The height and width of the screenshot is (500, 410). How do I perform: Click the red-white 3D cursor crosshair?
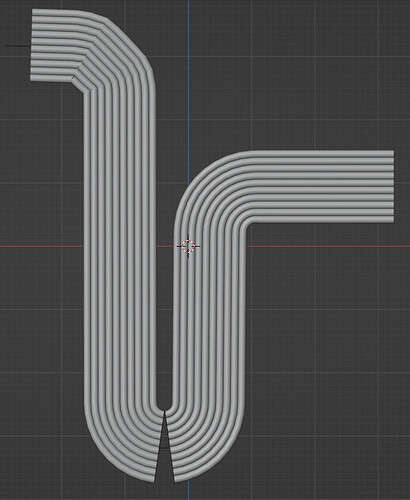189,246
